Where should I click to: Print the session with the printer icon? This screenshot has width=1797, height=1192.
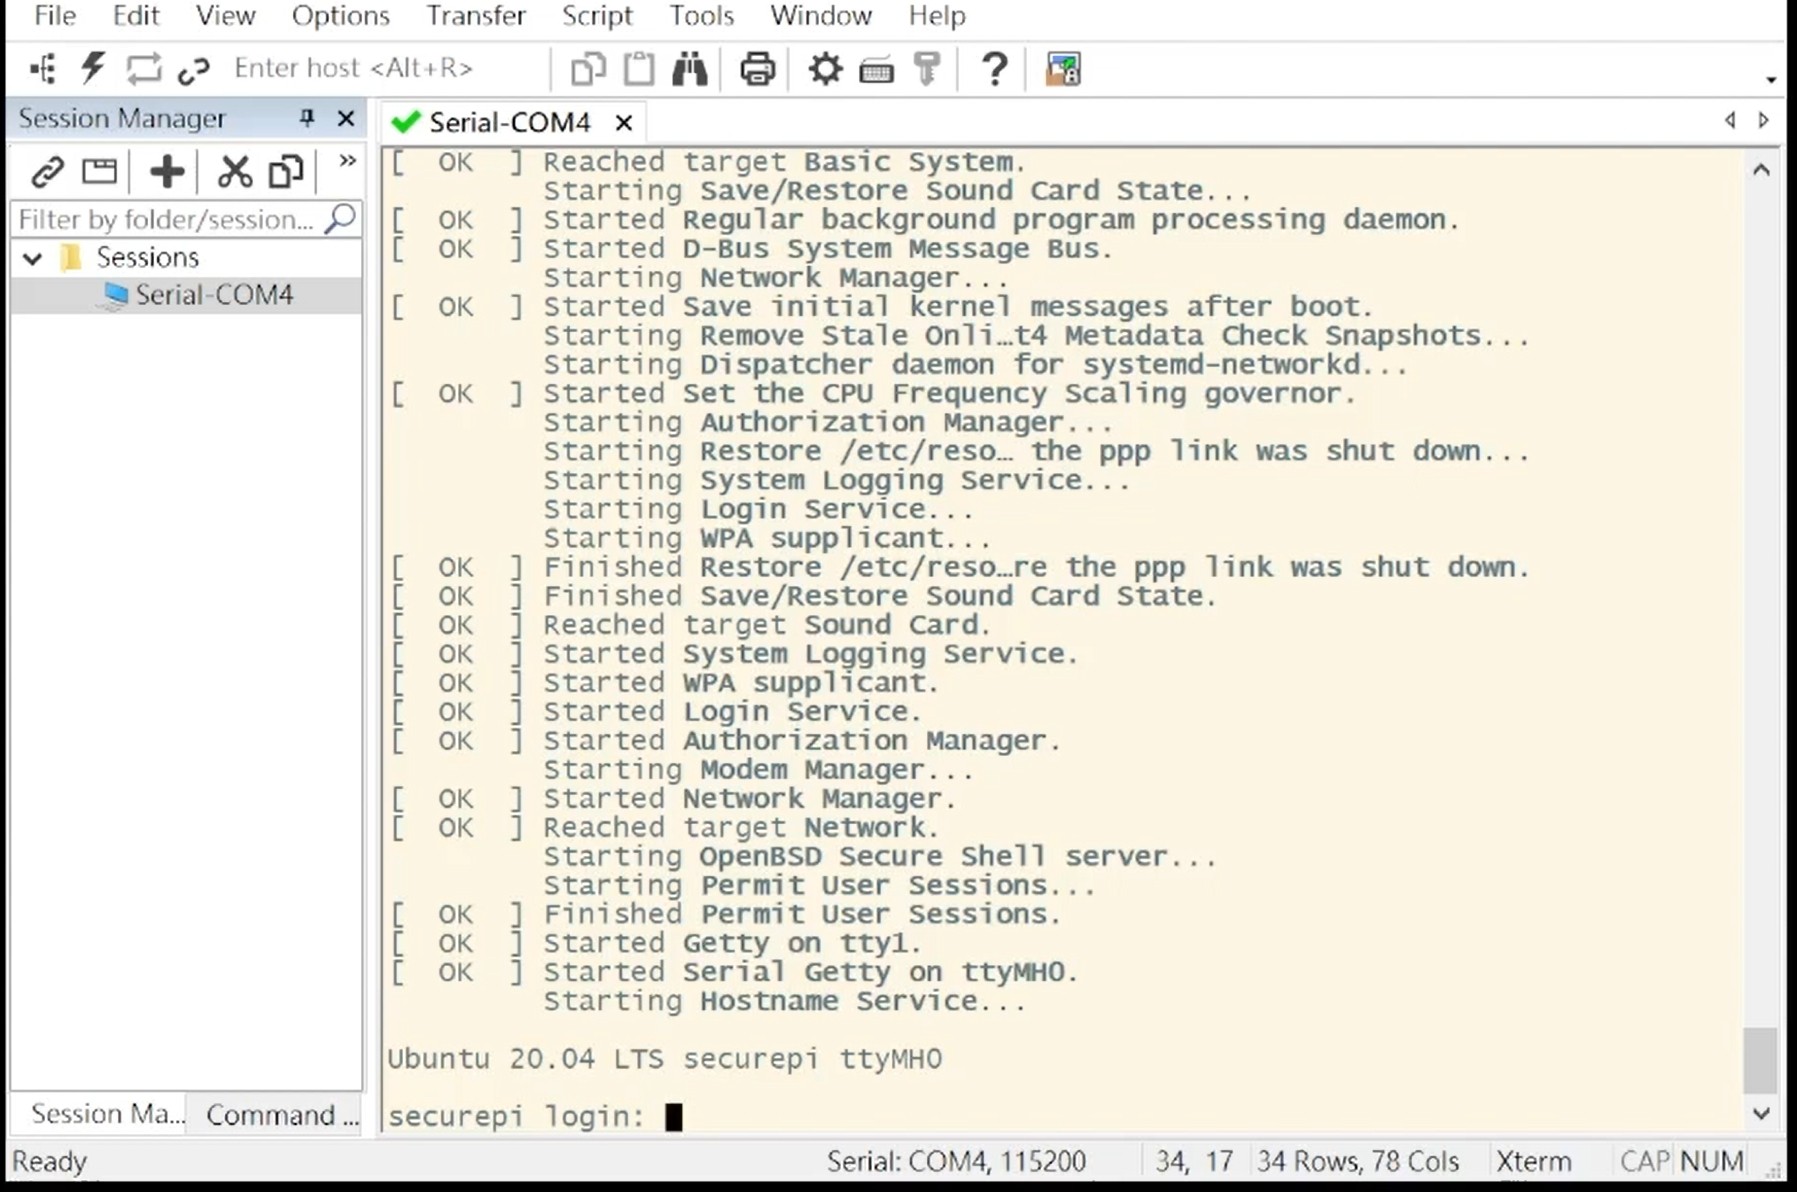pos(757,68)
